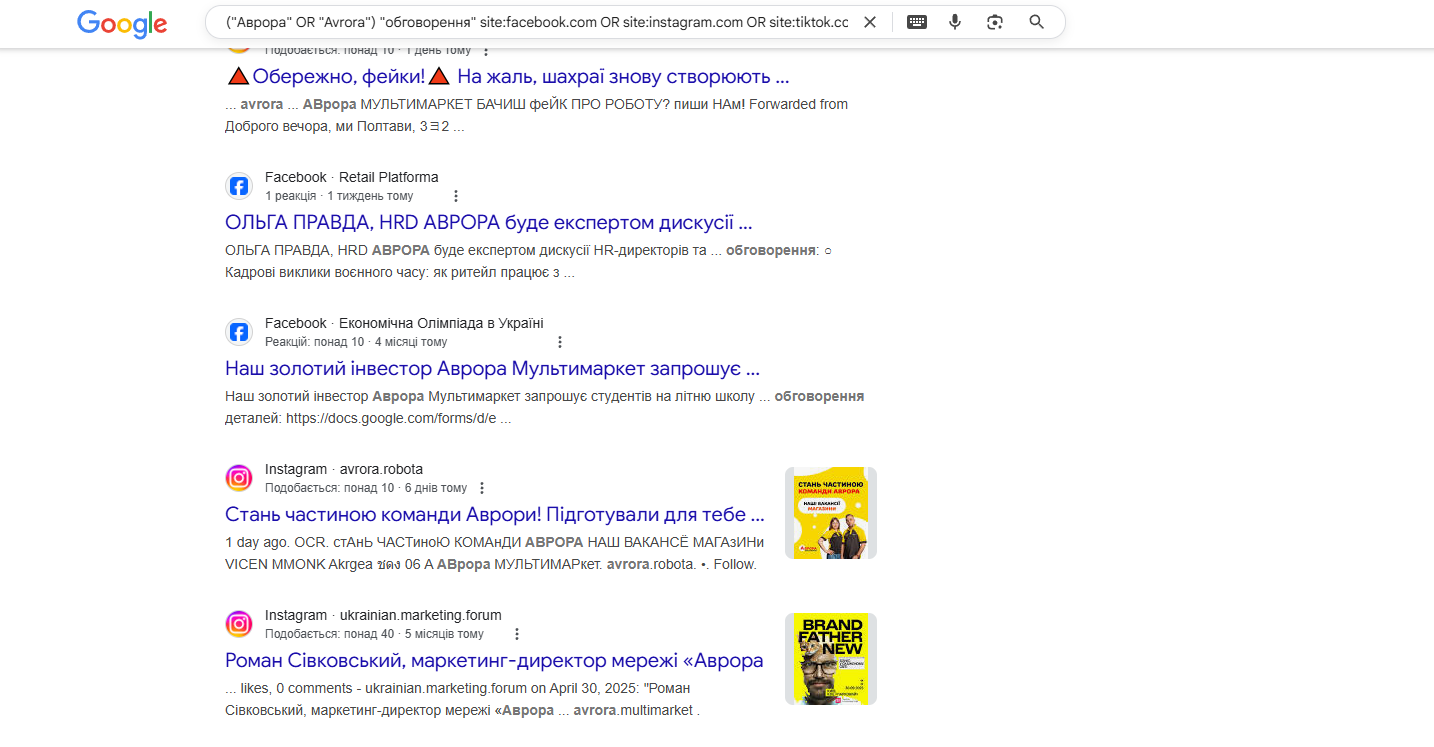Click the snippet mentioning 'Кадрові виклики воєнного часу'
Screen dimensions: 1434x747
point(529,261)
